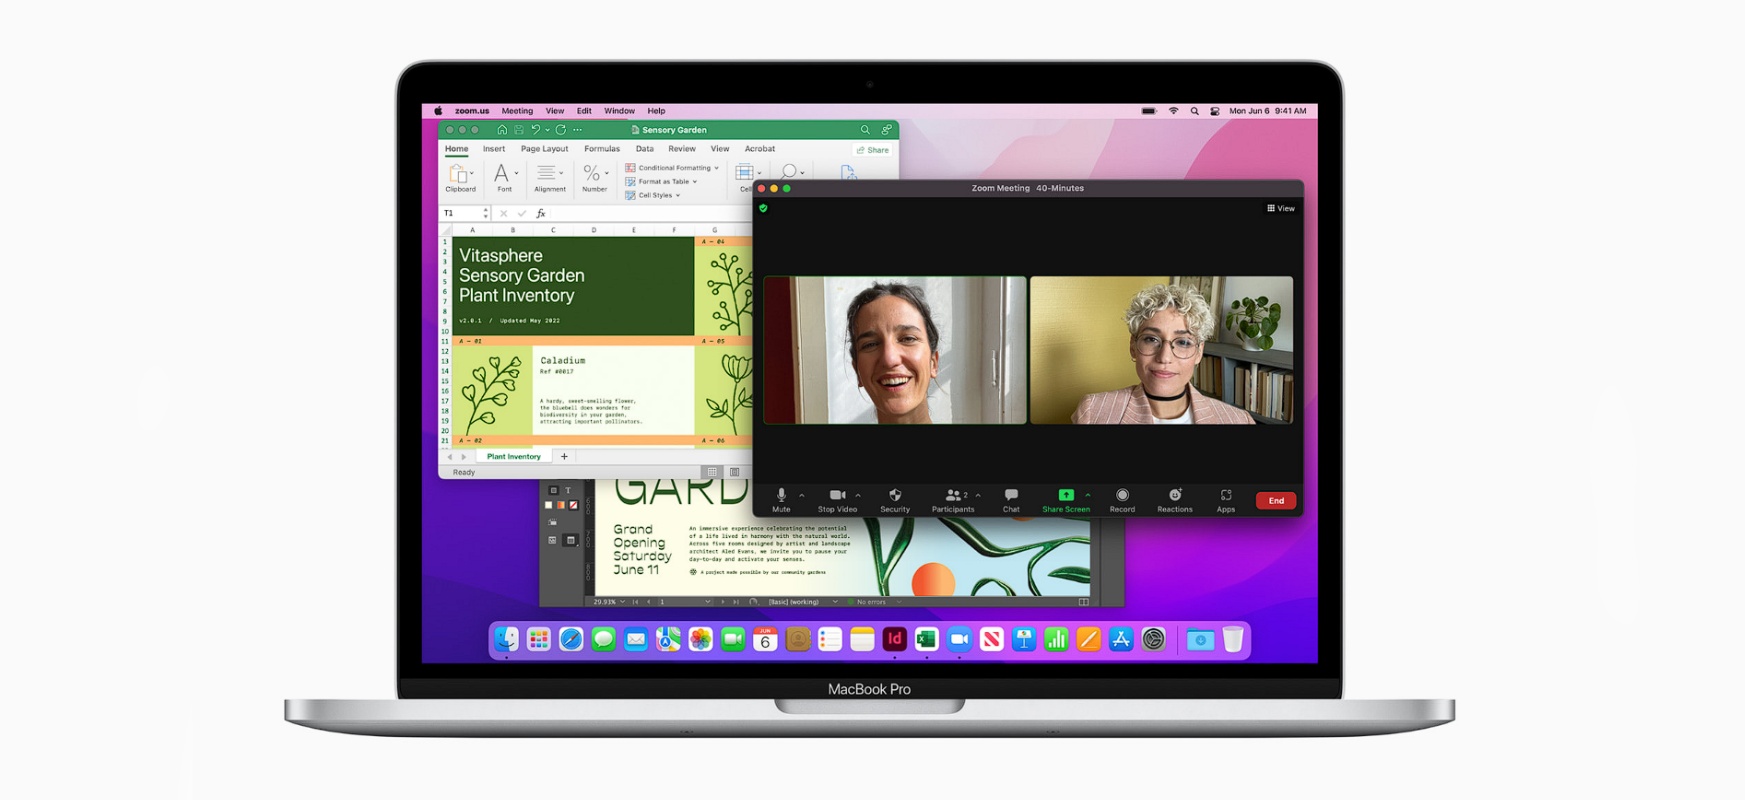Open the Formulas ribbon tab
This screenshot has height=800, width=1745.
[x=602, y=149]
